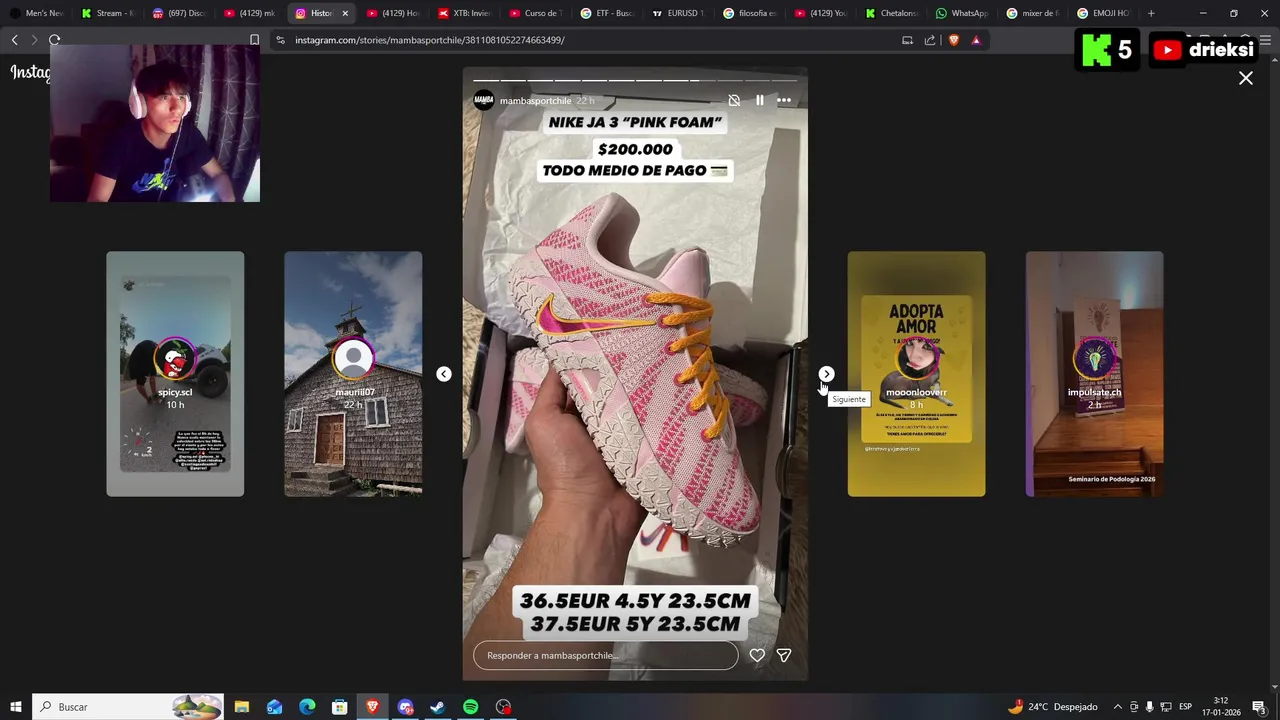Open mambasportchile profile from story header
The width and height of the screenshot is (1280, 720).
(535, 101)
